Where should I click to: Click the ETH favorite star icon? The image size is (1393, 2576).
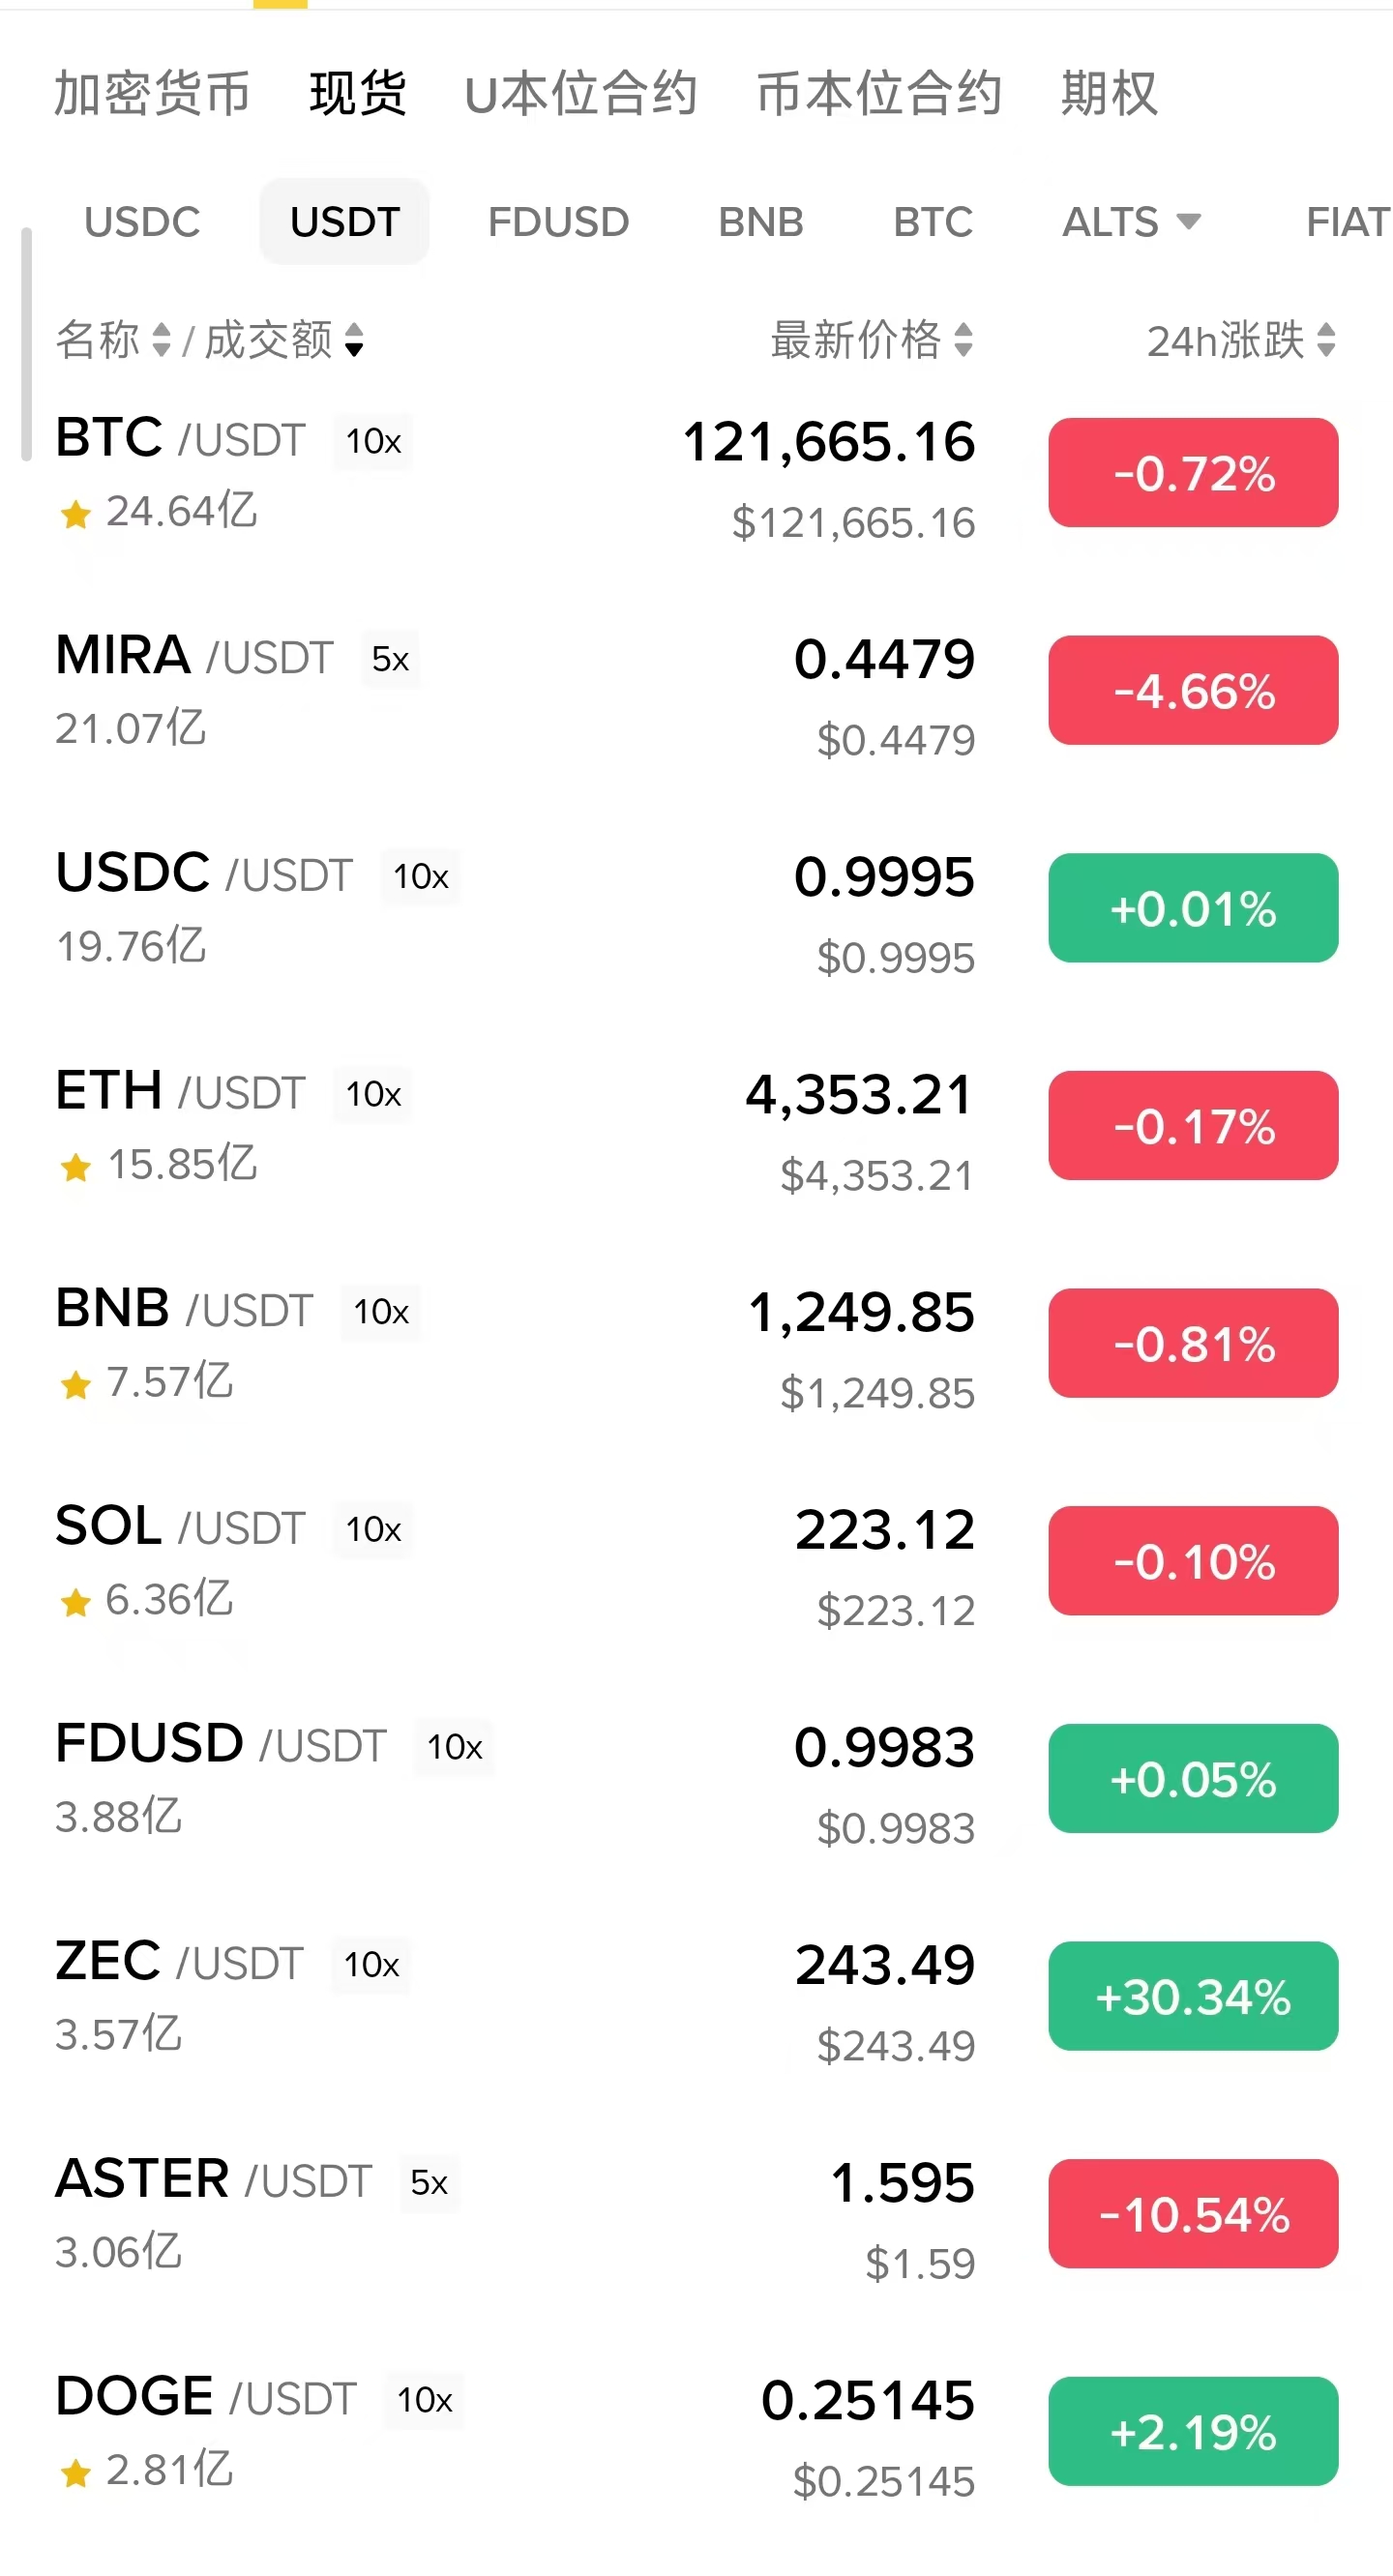click(x=76, y=1167)
